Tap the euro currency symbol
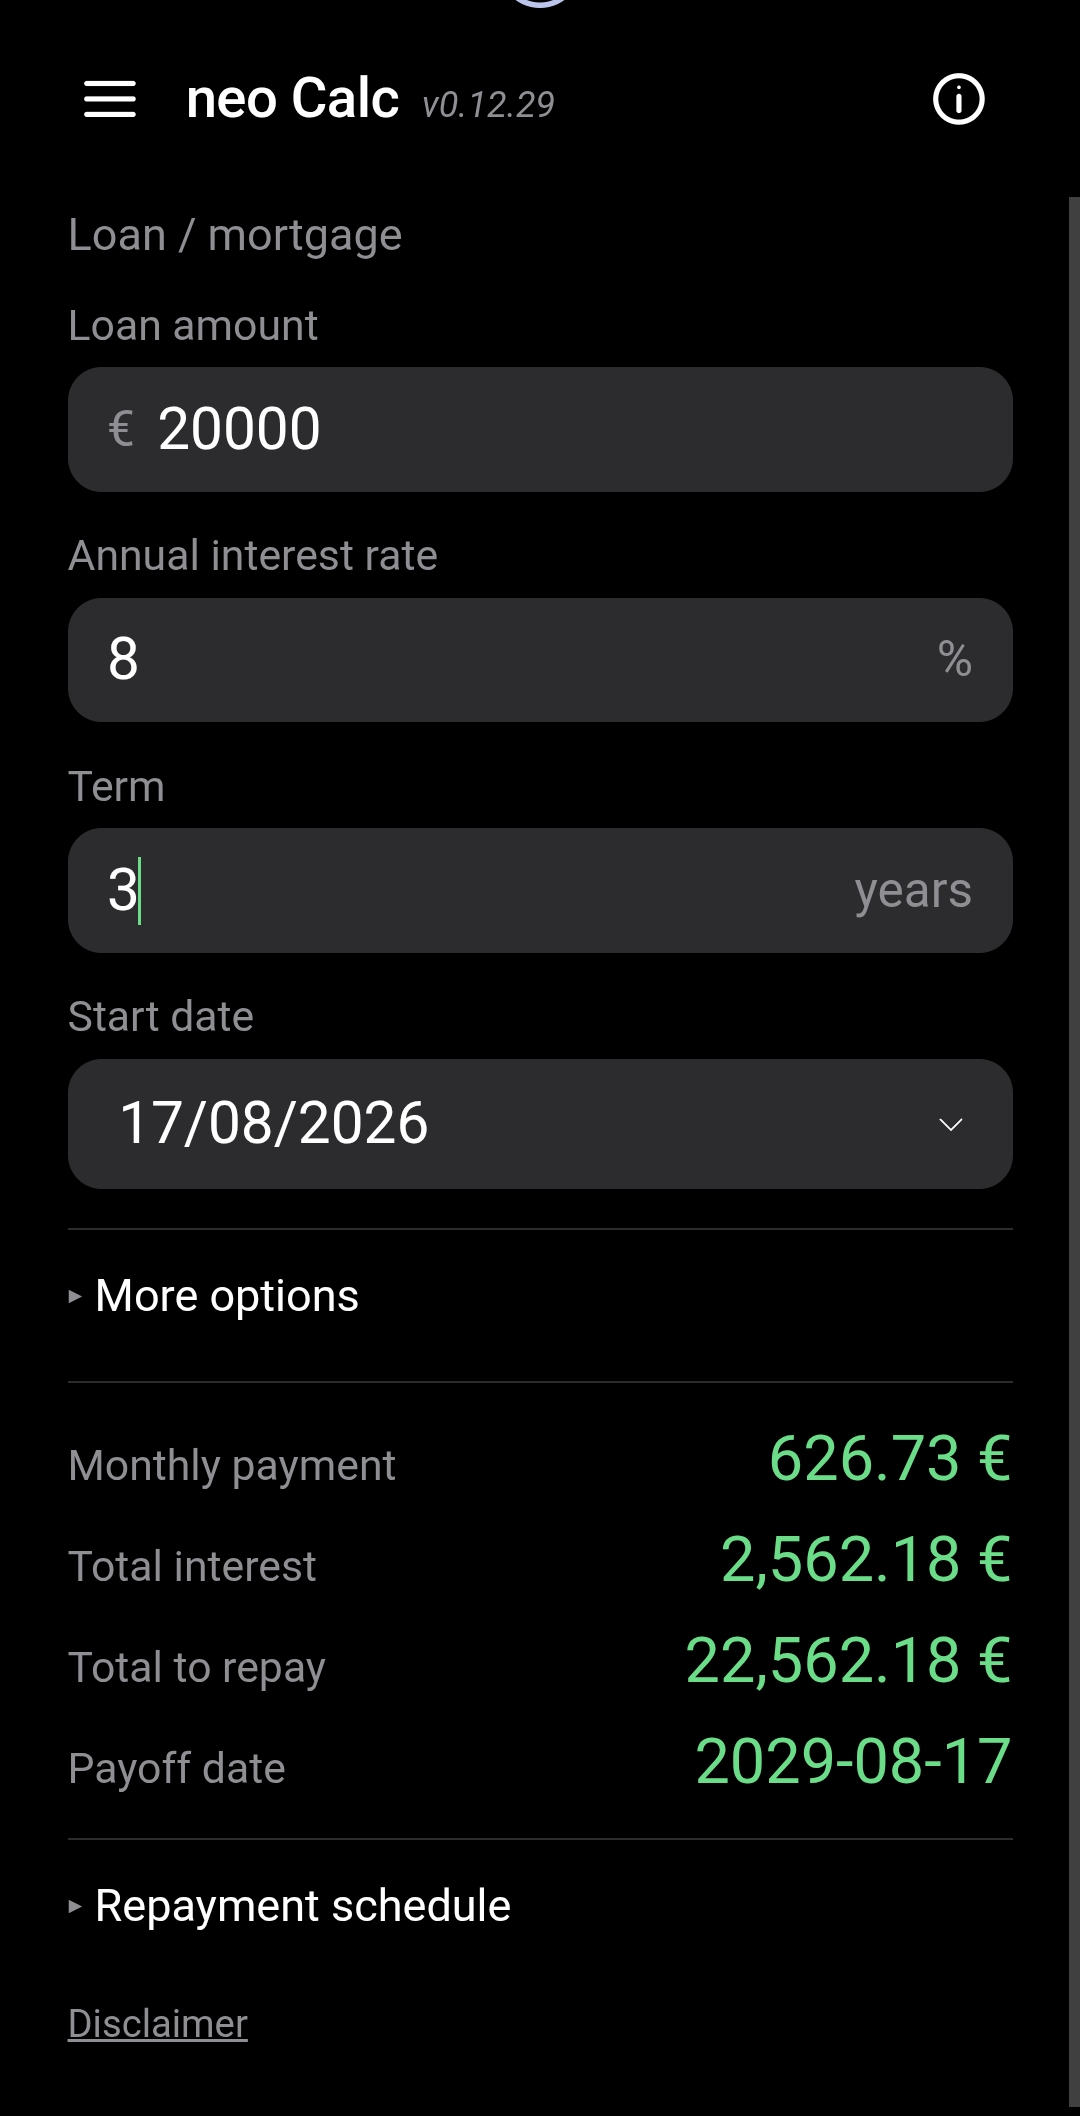 120,429
